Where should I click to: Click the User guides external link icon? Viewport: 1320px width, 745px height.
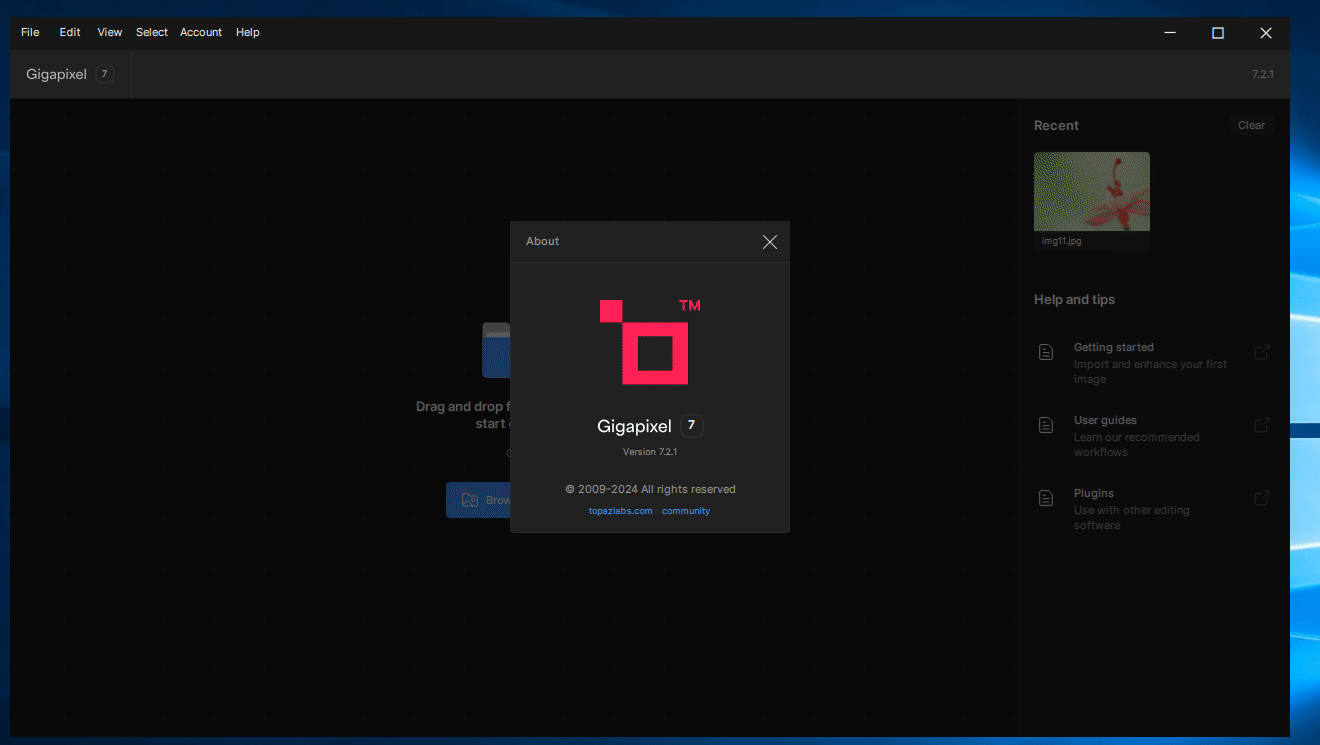(x=1262, y=425)
